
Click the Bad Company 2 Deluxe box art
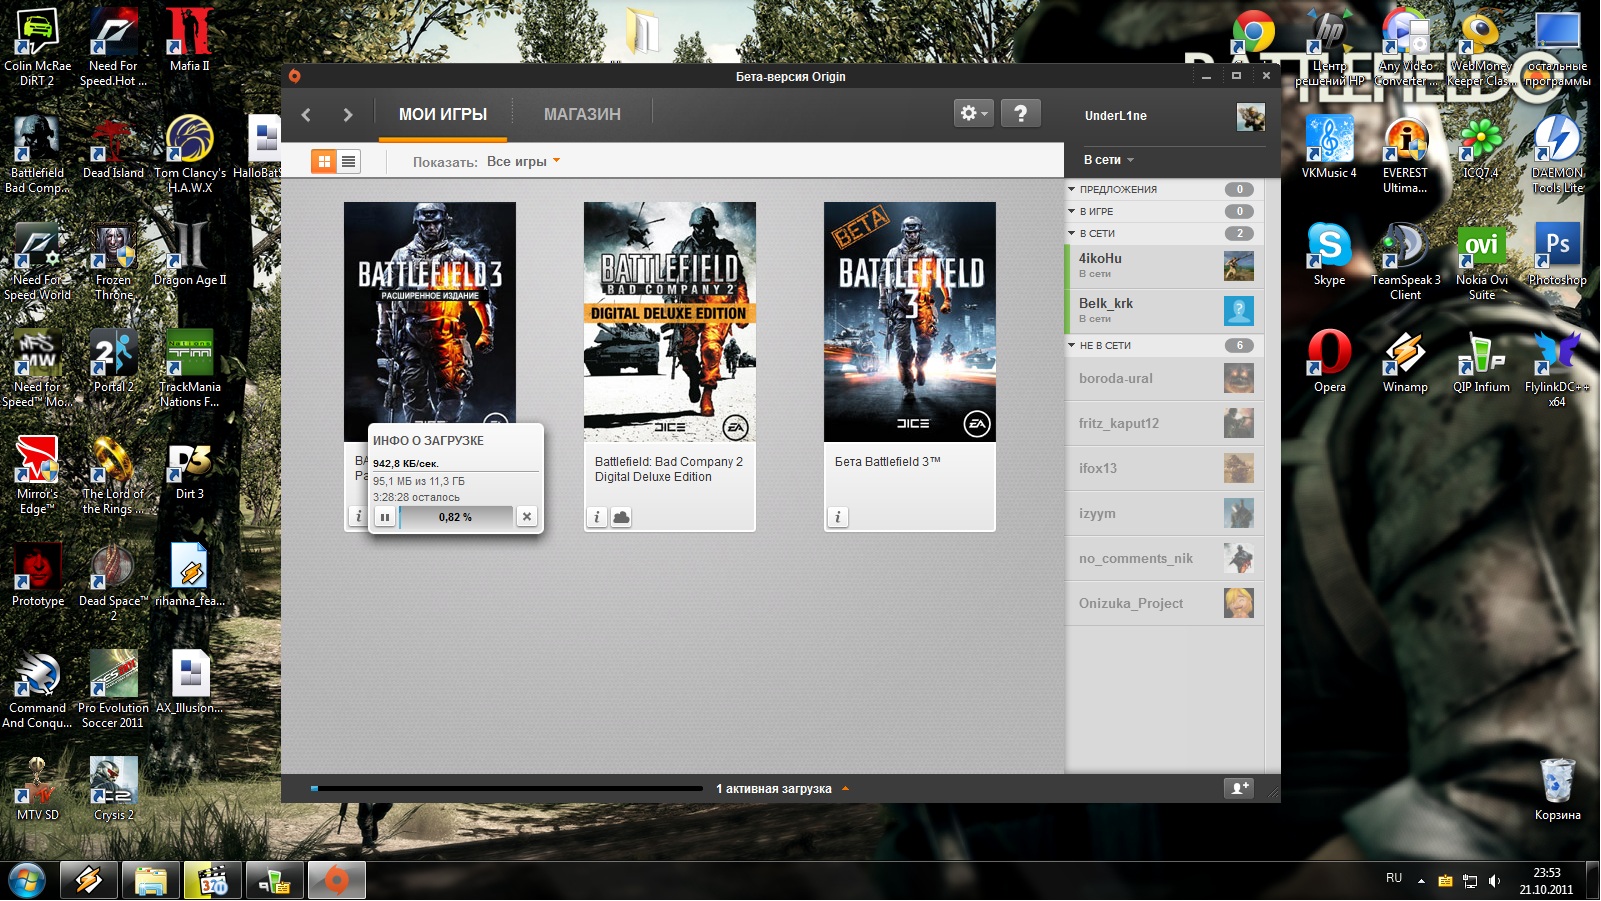pyautogui.click(x=670, y=322)
